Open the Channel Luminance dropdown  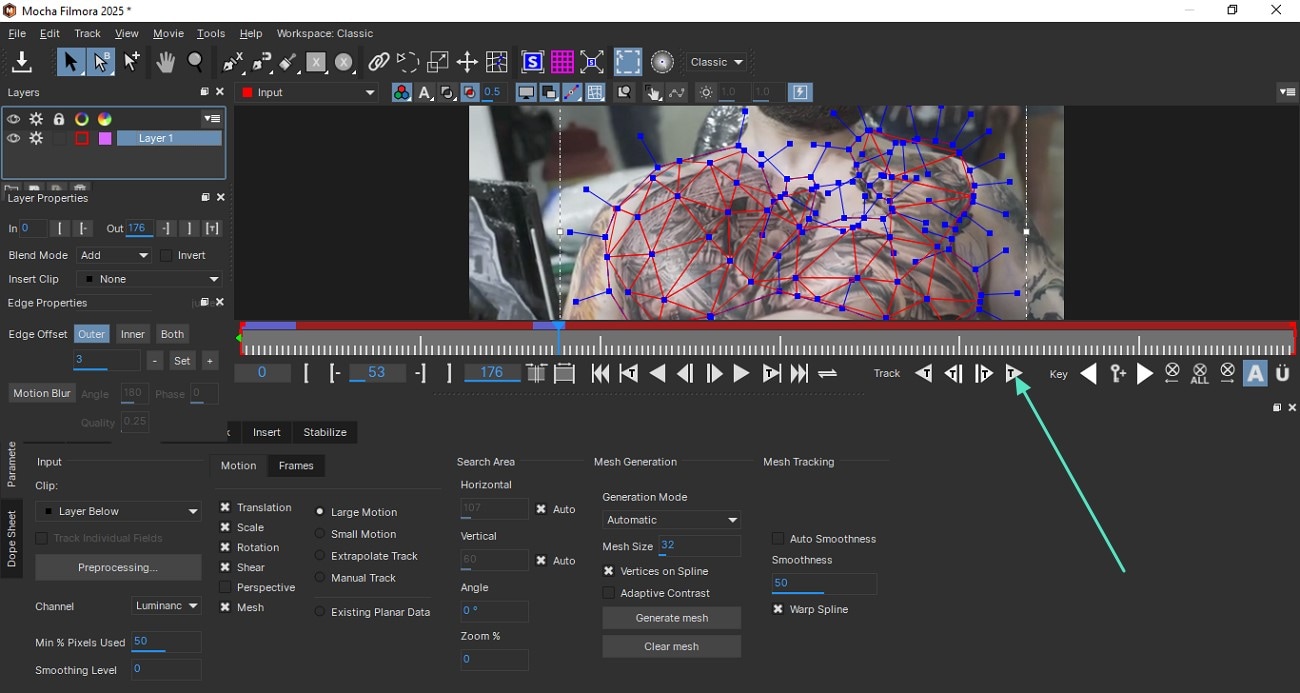[x=166, y=606]
